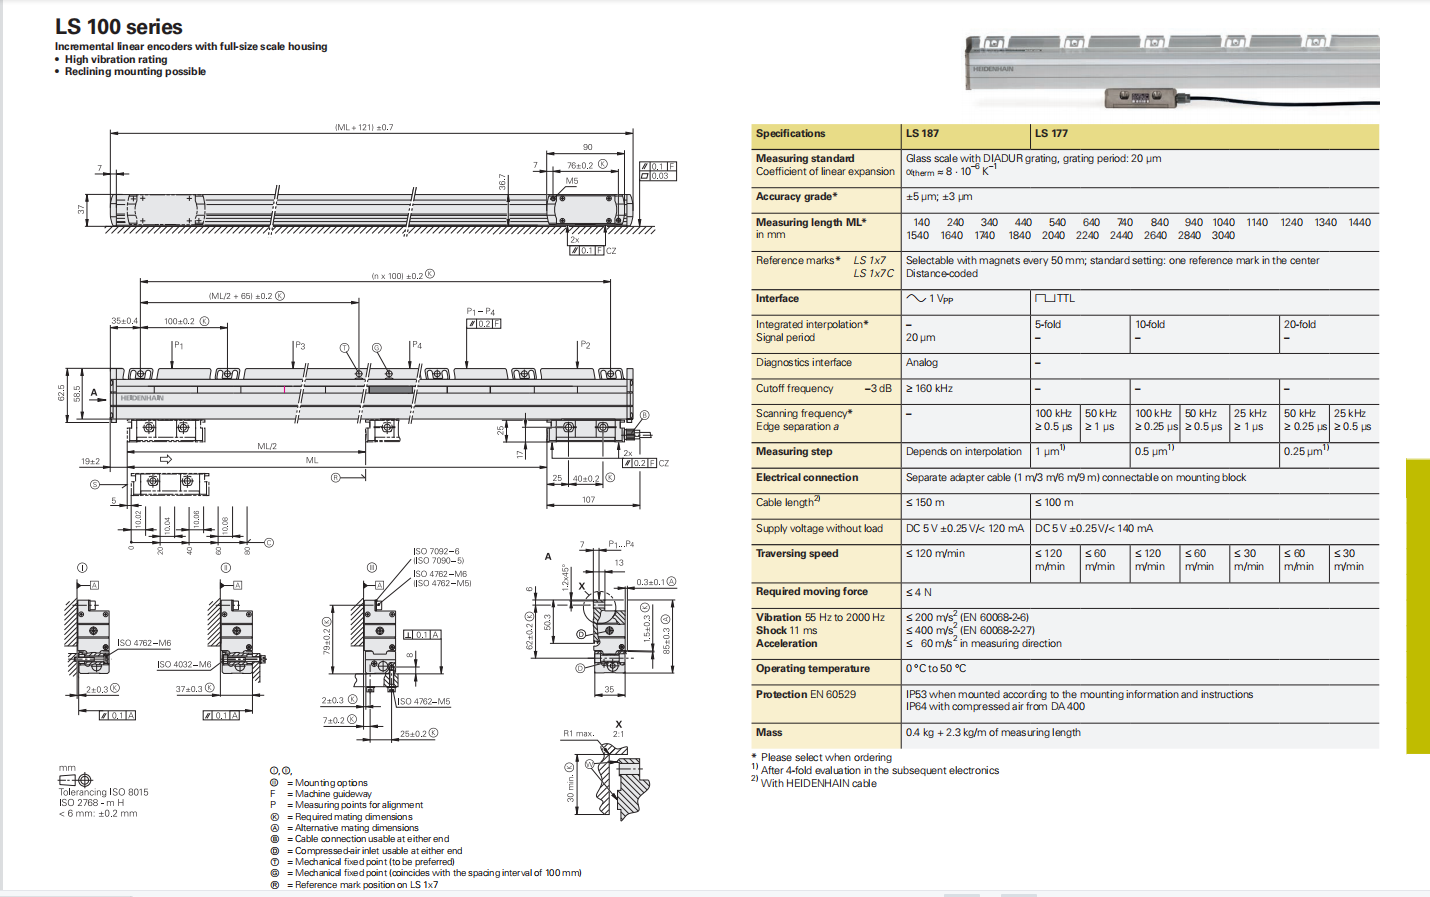
Task: Click the Specifications table header
Action: (x=791, y=134)
